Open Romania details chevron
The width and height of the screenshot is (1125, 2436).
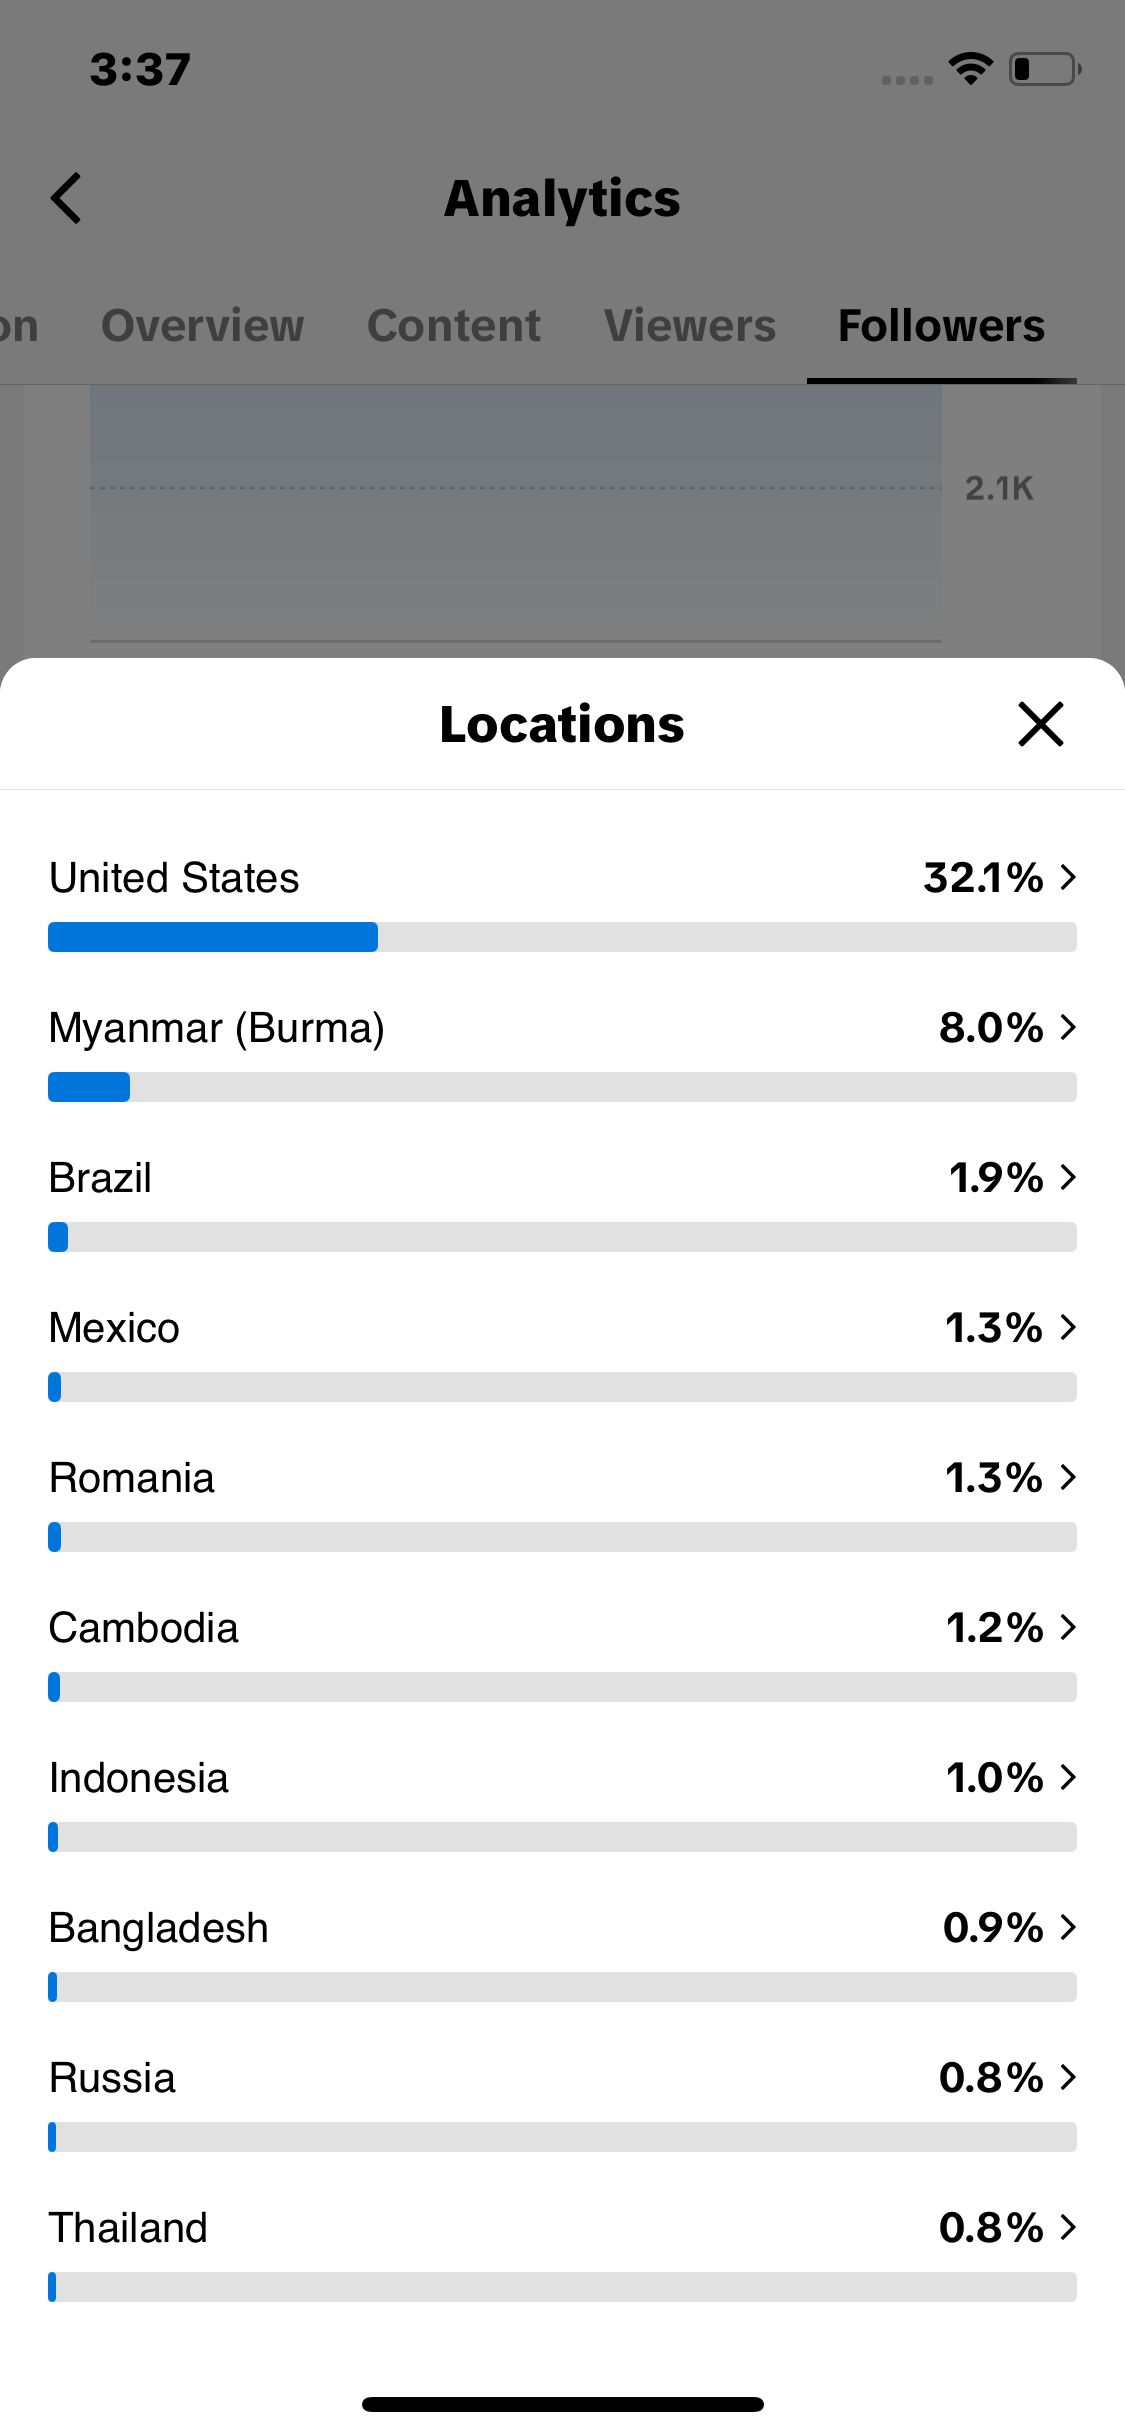(1068, 1477)
